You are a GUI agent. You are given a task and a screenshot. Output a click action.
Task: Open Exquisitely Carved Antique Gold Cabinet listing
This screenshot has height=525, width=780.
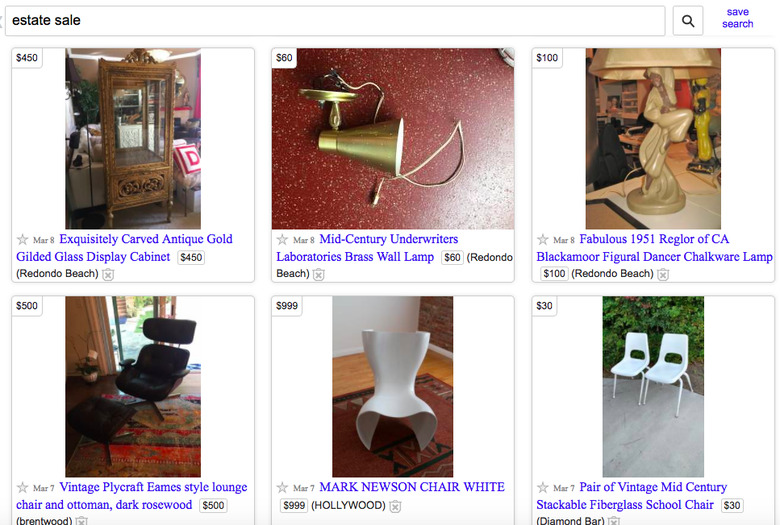click(x=124, y=248)
